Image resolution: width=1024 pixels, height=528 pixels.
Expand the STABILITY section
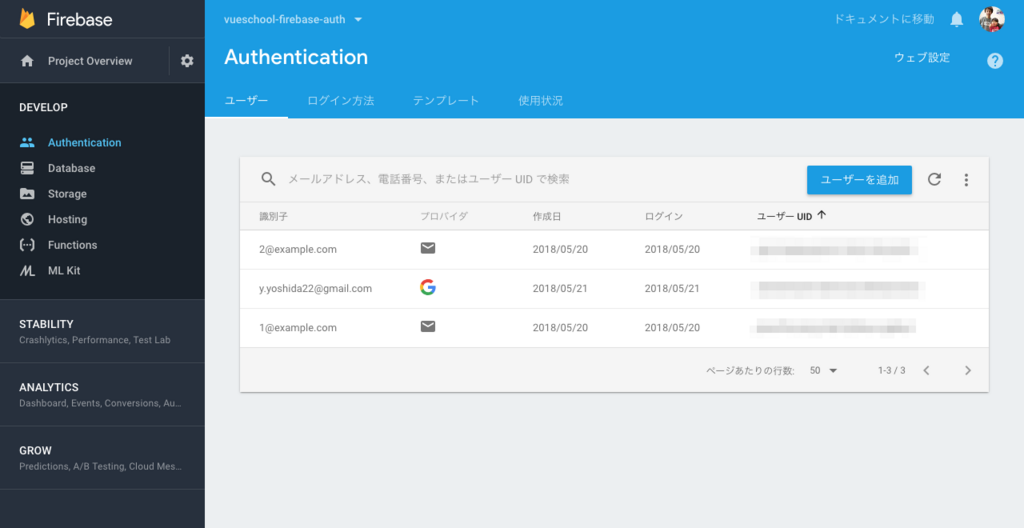click(x=102, y=331)
